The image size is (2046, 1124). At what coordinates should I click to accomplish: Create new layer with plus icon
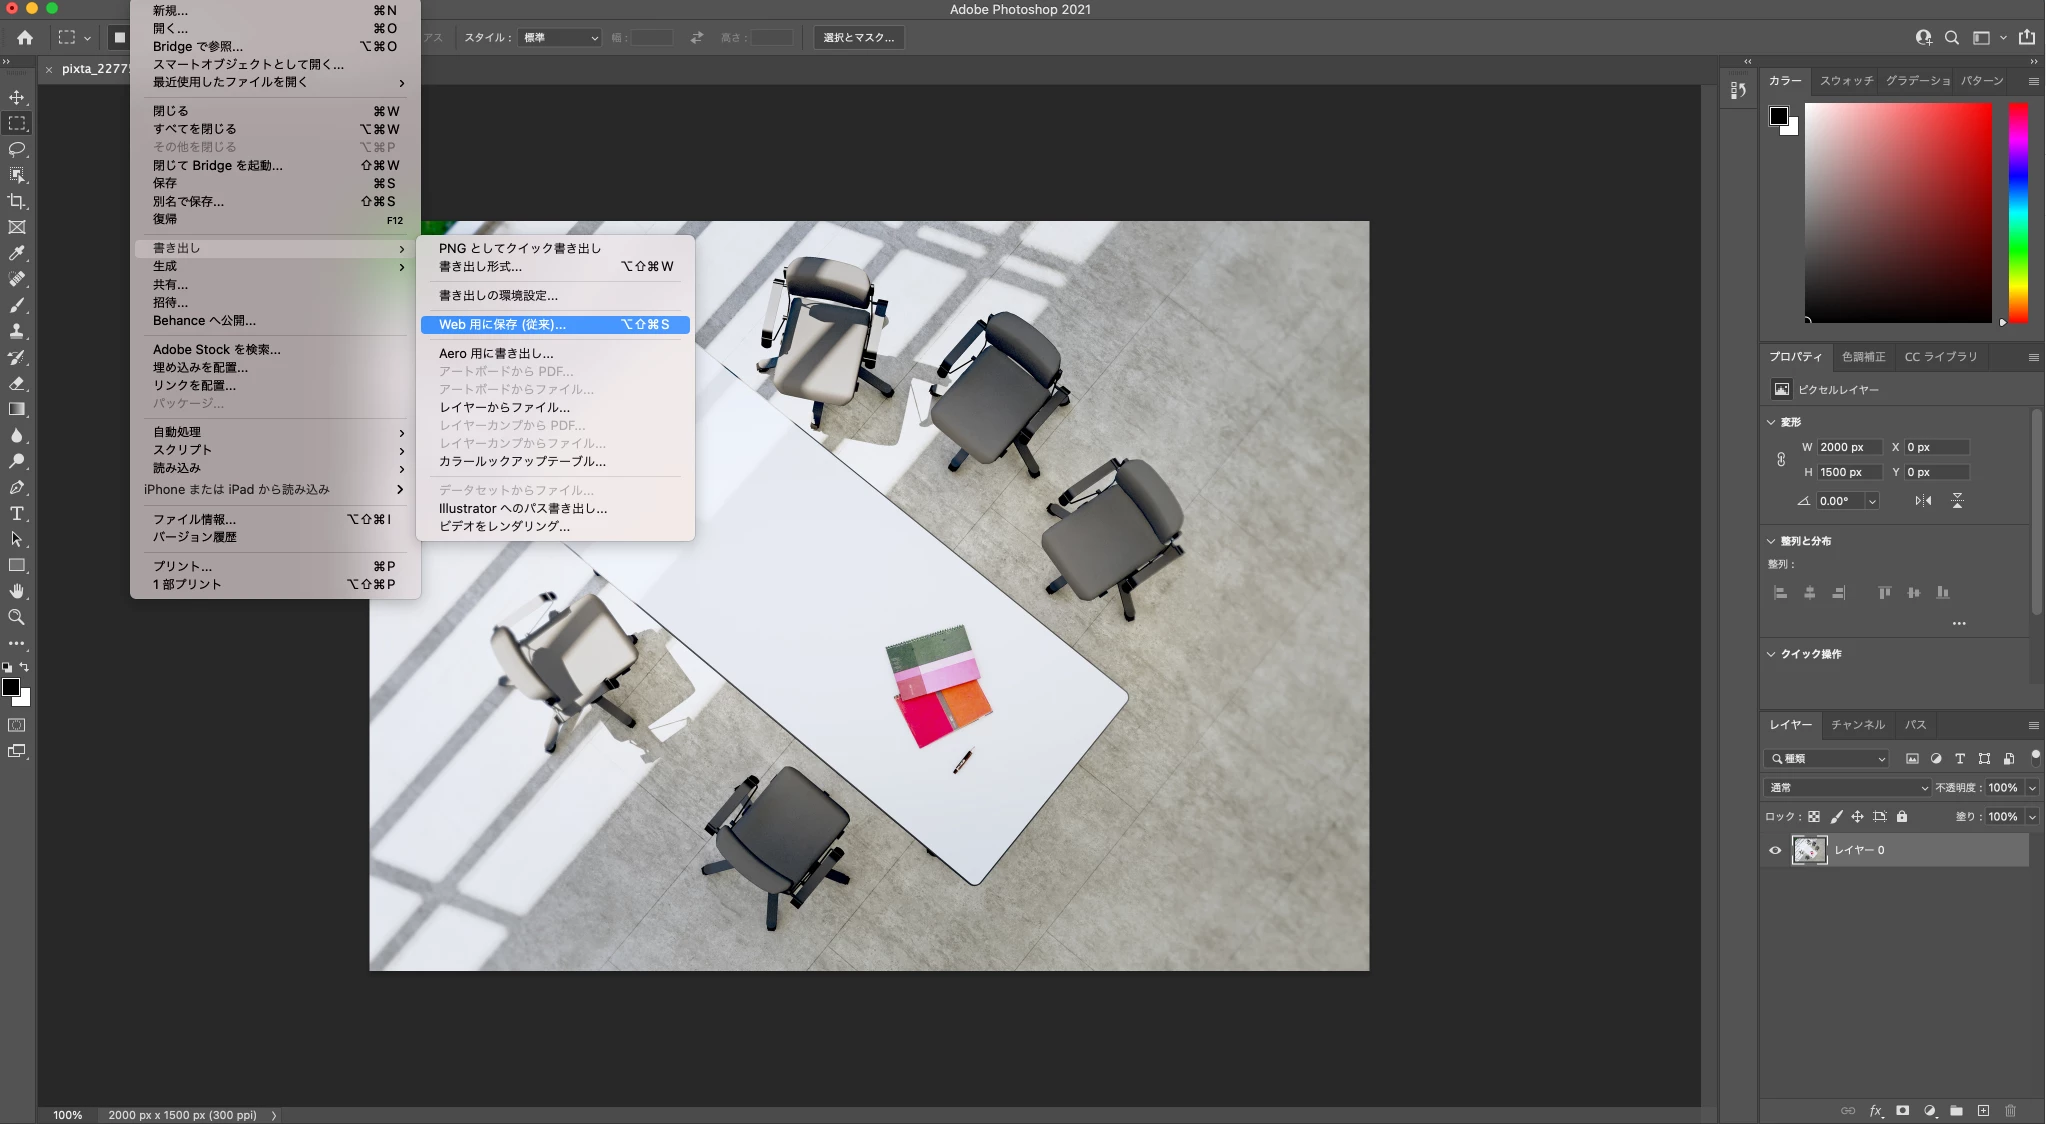point(1983,1110)
